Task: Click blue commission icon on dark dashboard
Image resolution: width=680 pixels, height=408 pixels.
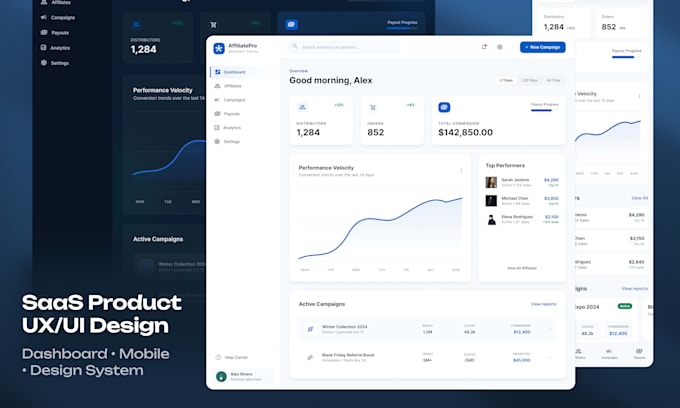Action: [x=291, y=25]
